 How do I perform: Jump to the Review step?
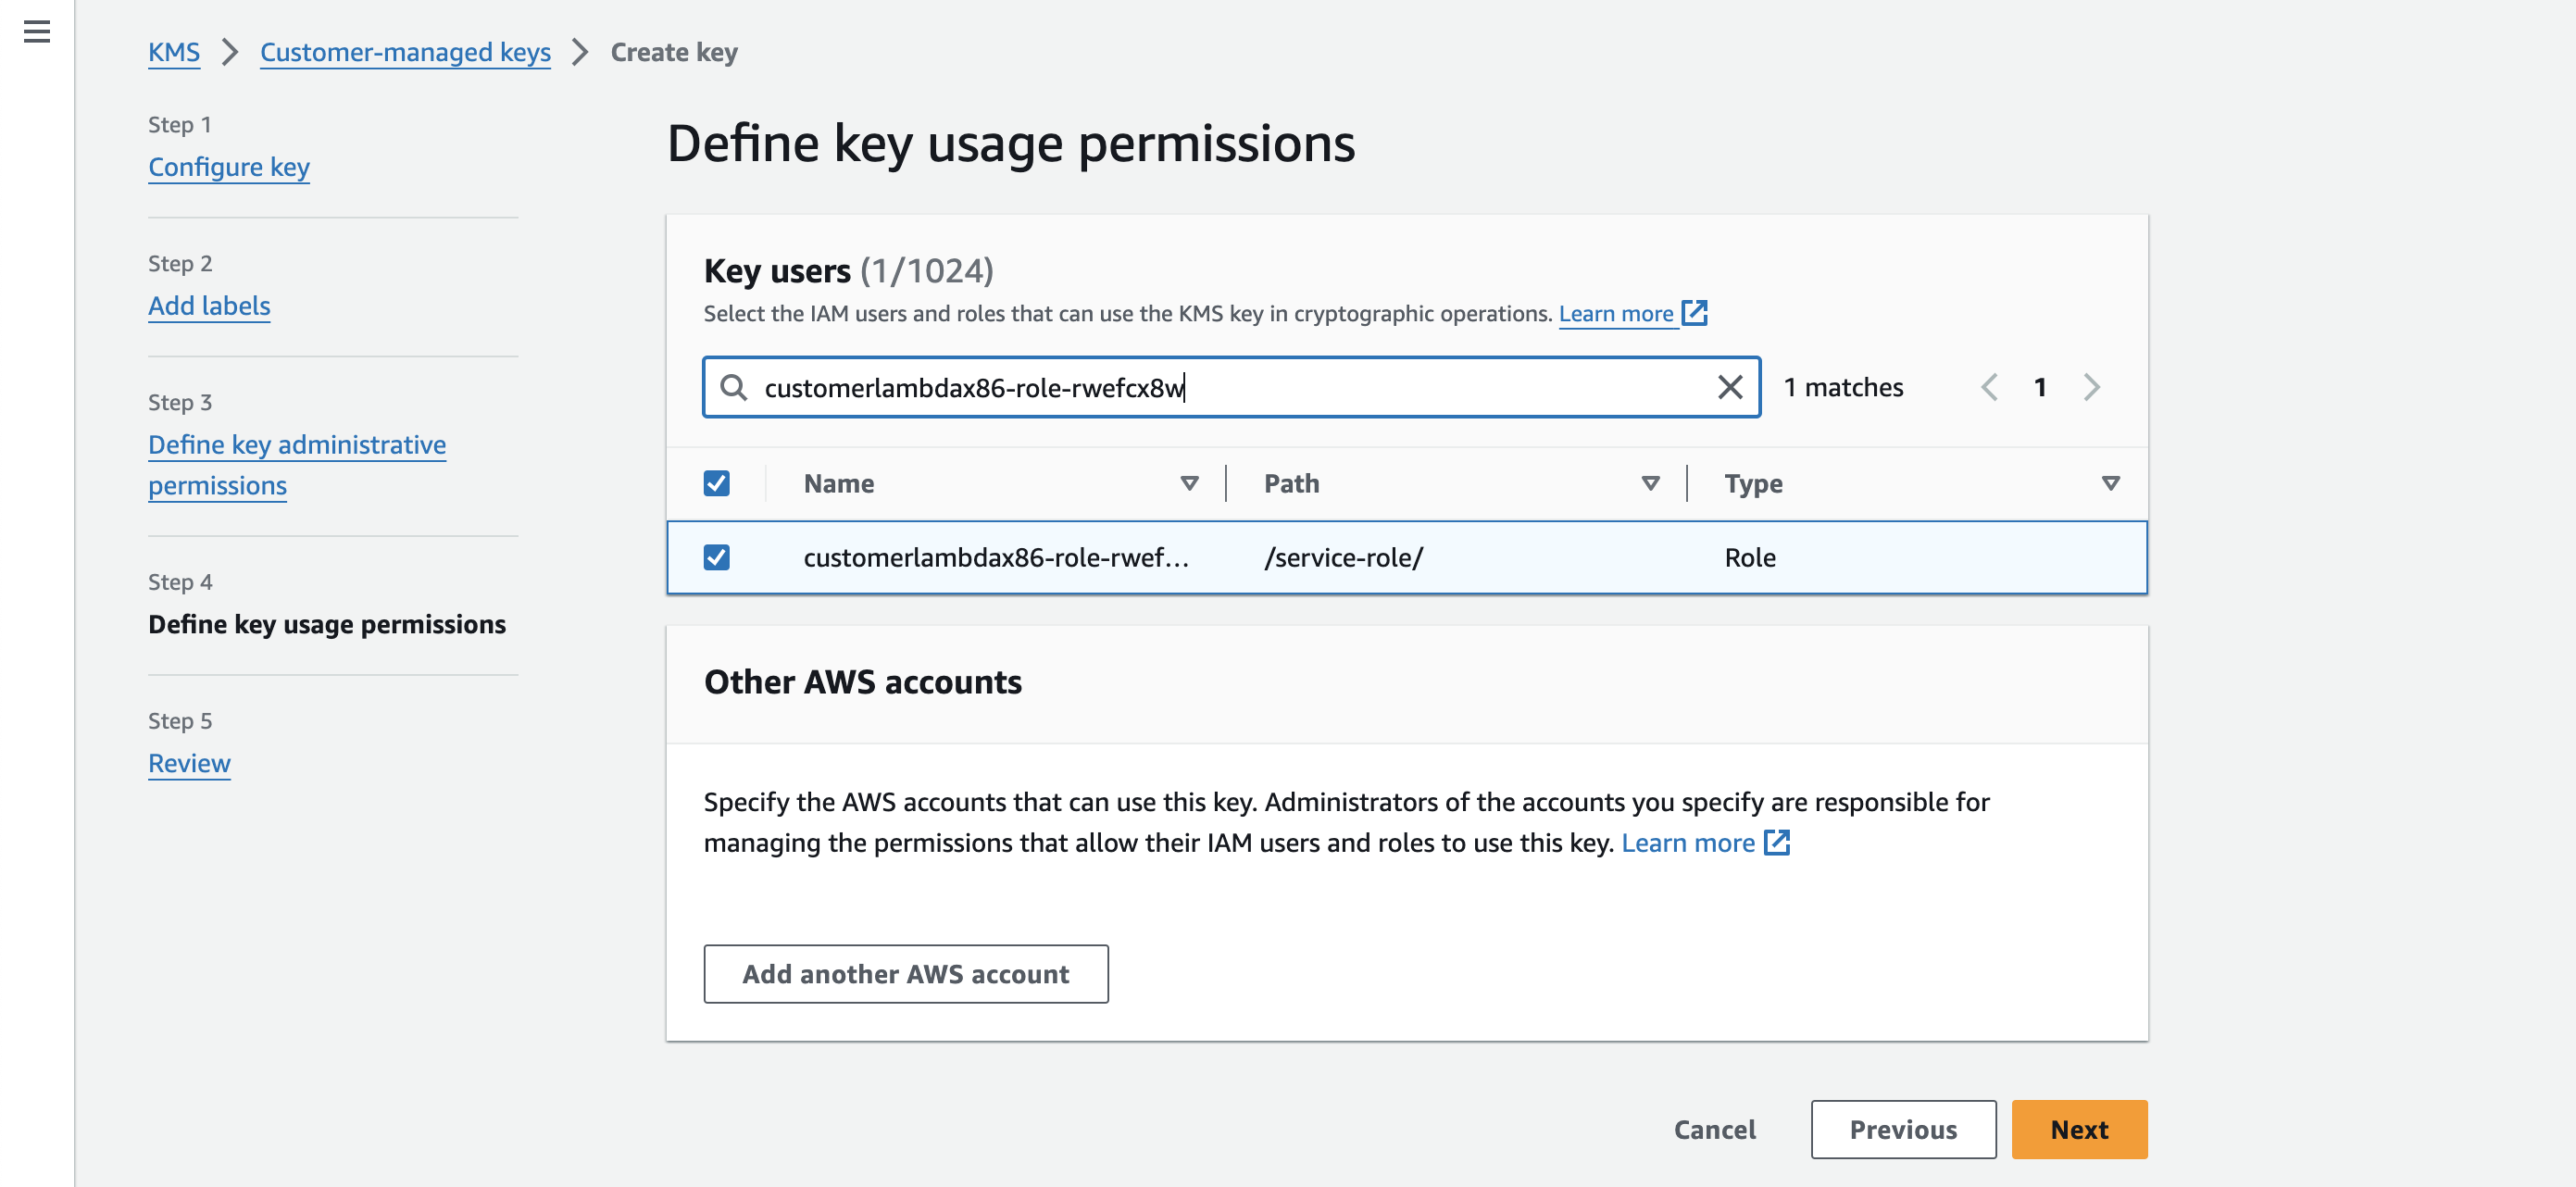pos(189,763)
